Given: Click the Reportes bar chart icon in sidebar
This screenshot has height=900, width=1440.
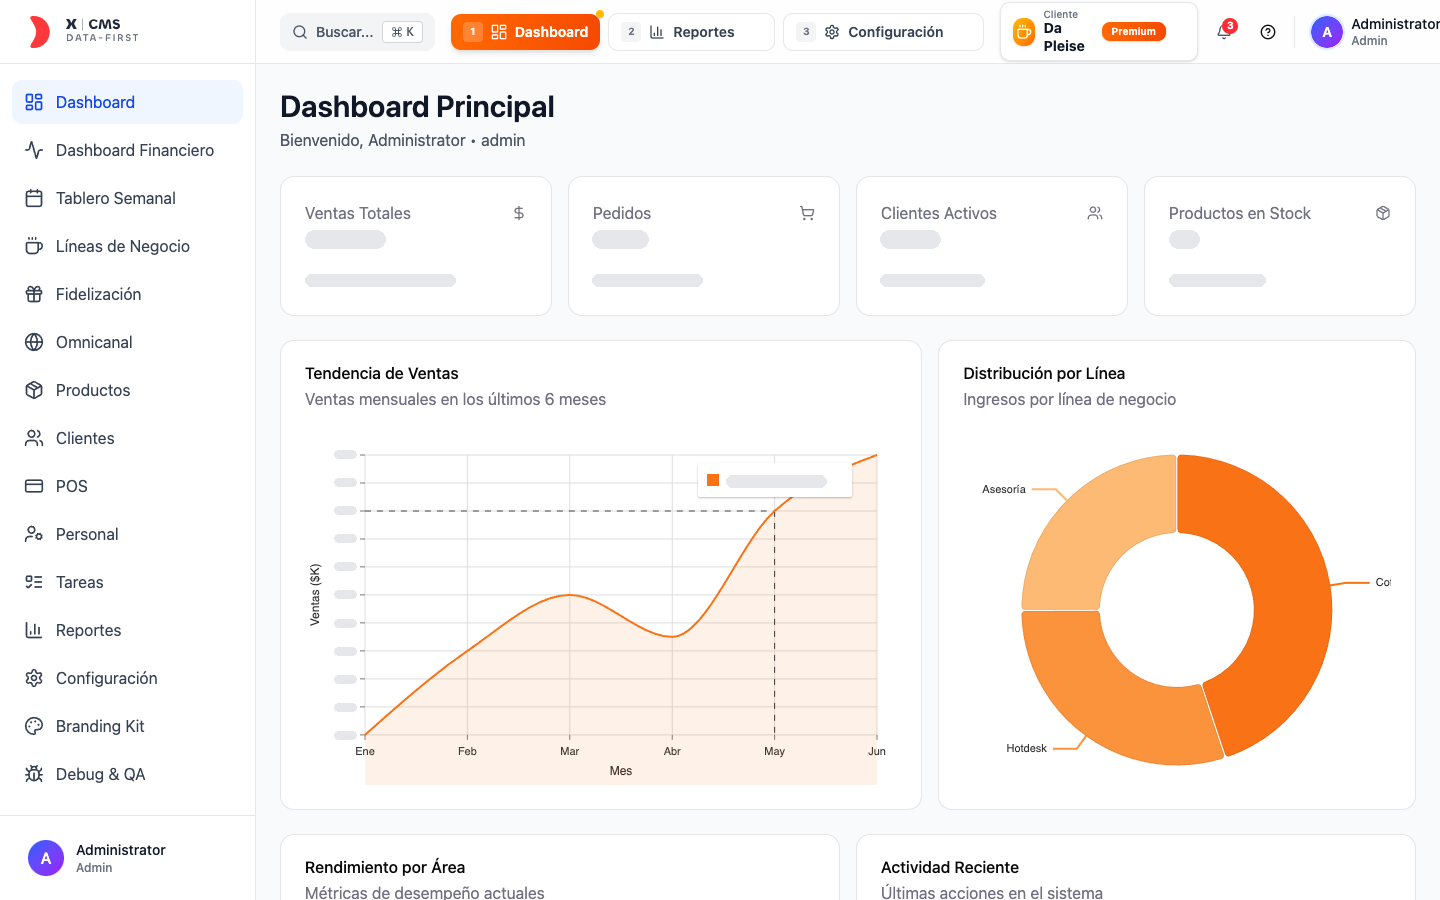Looking at the screenshot, I should 34,630.
